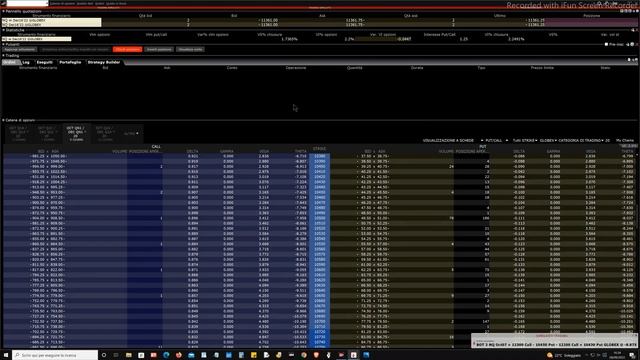The width and height of the screenshot is (640, 360).
Task: Click the call-side VEGA column header
Action: (264, 151)
